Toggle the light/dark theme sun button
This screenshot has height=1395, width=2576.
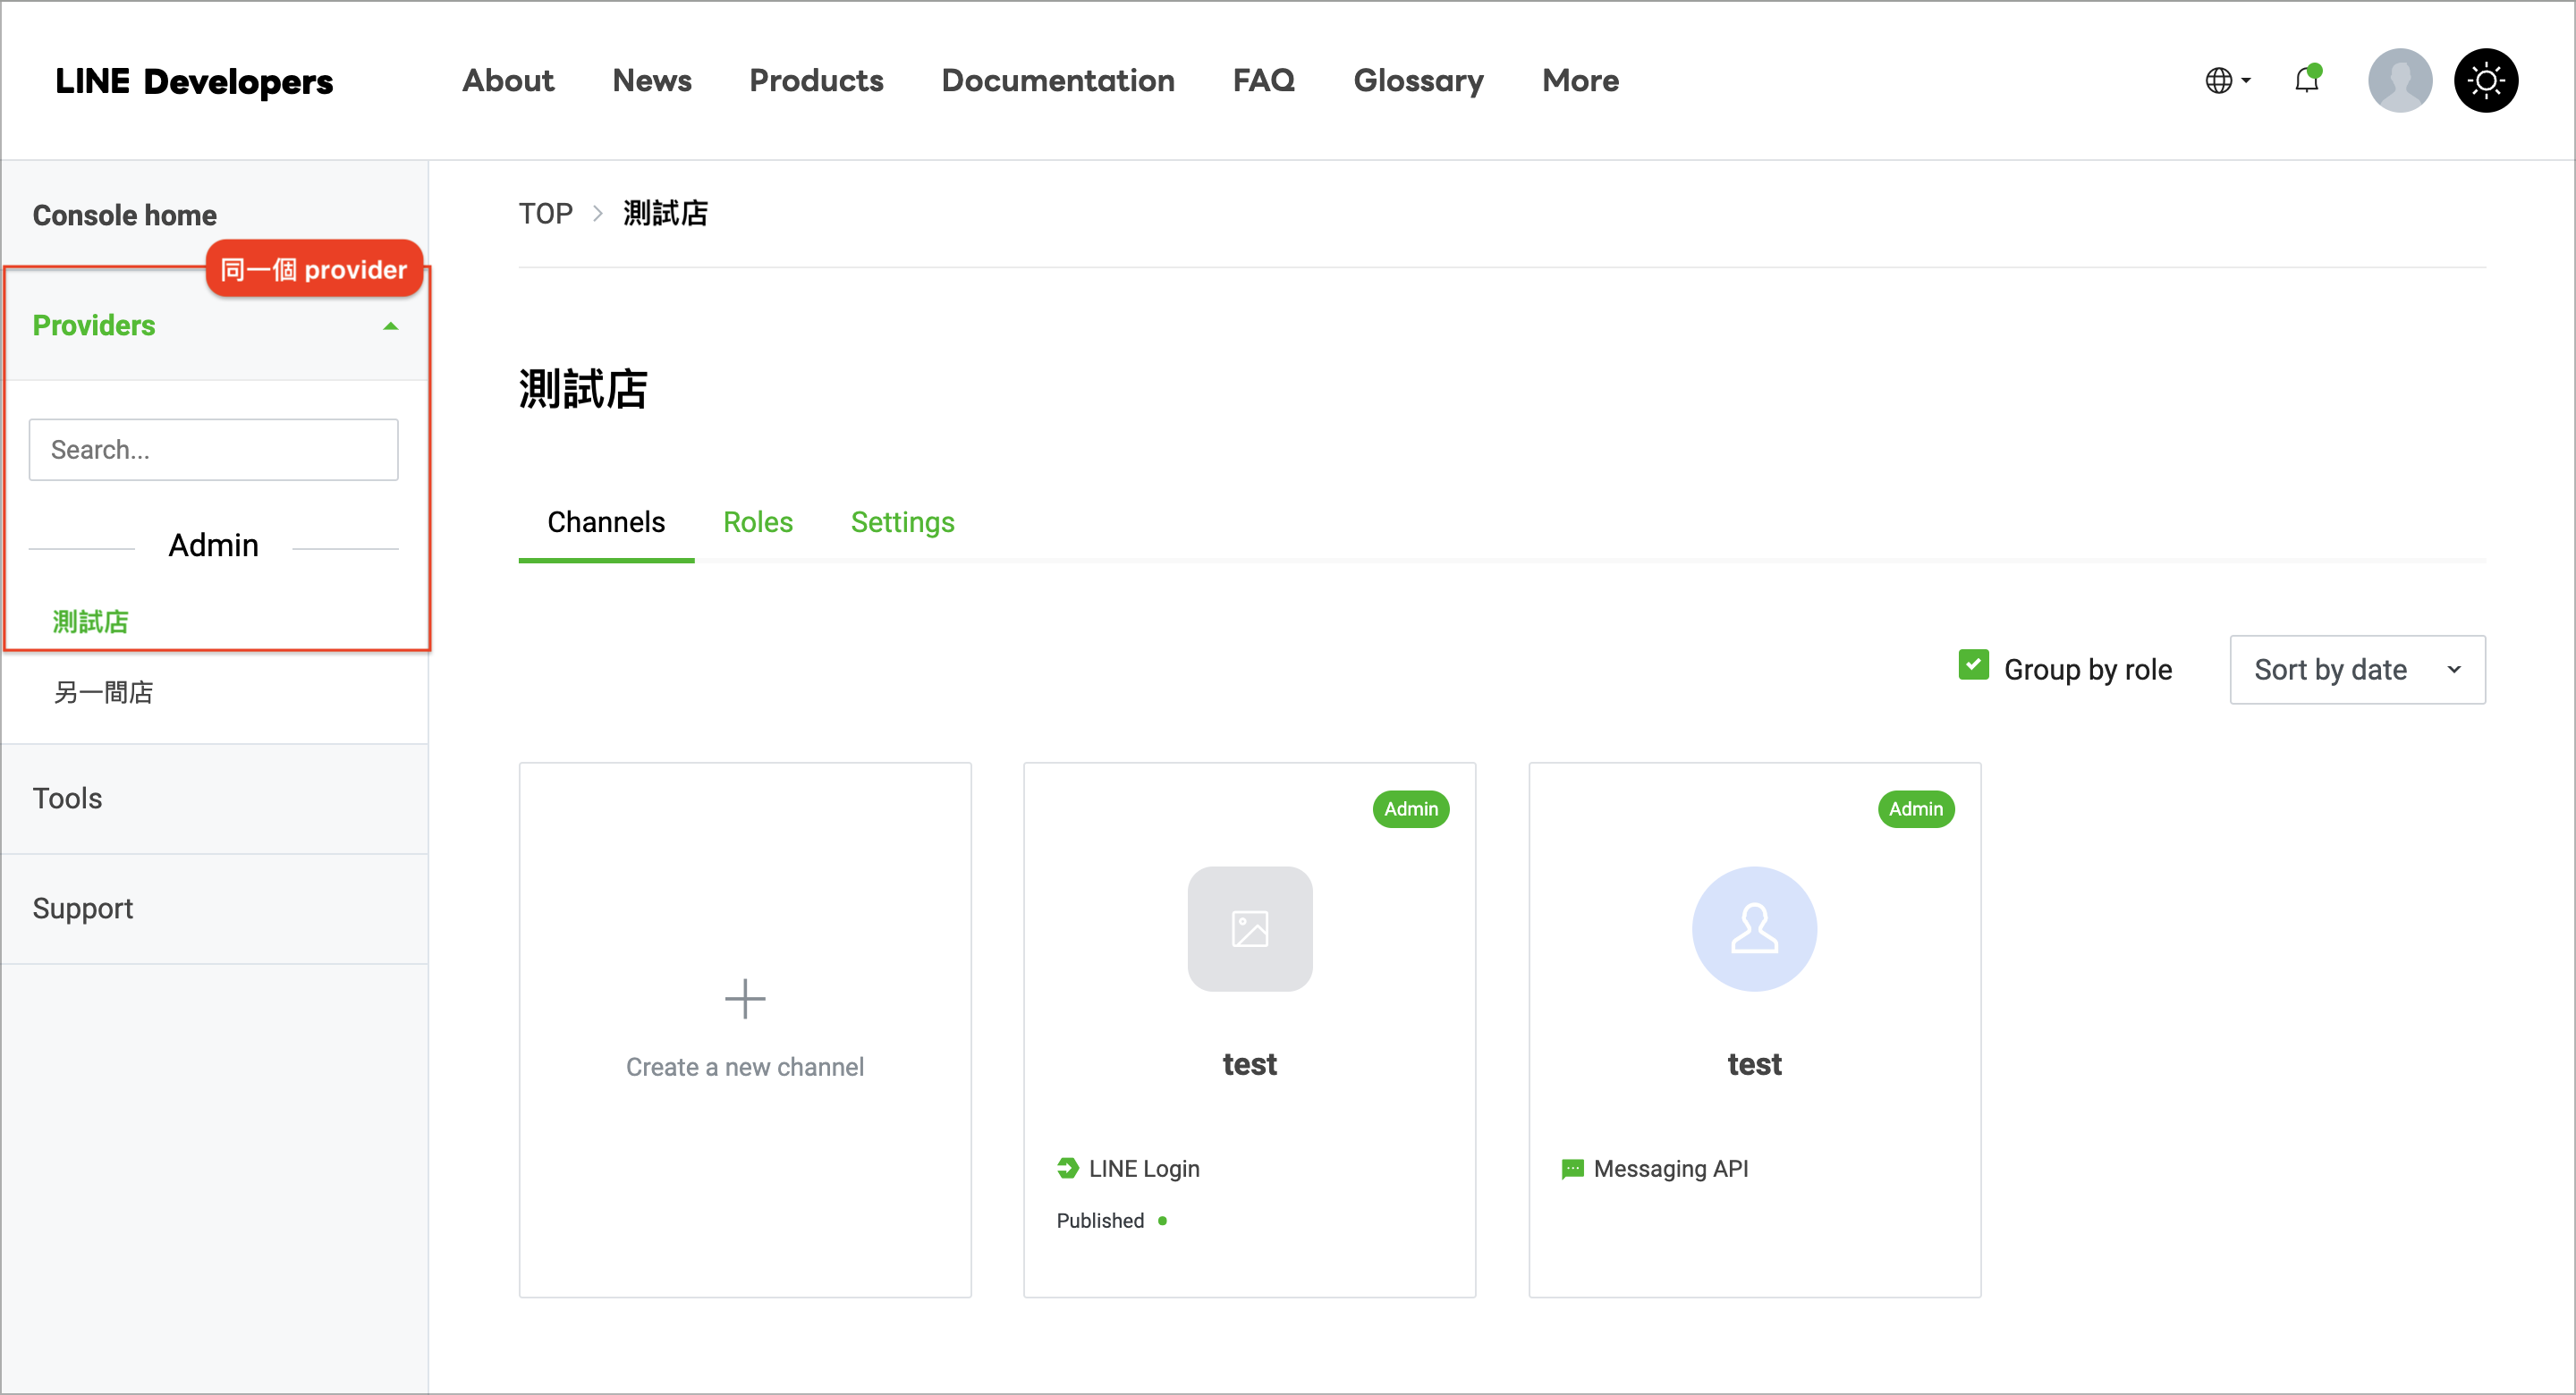pyautogui.click(x=2485, y=80)
